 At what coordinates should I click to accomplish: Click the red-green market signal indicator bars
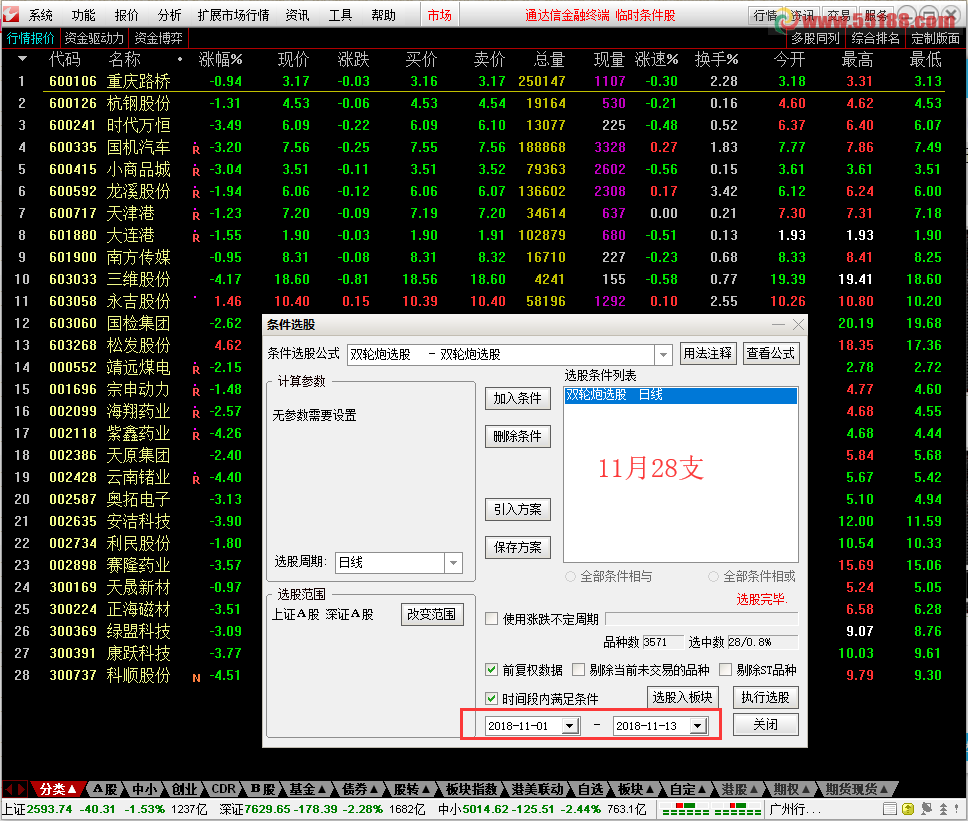[x=711, y=809]
